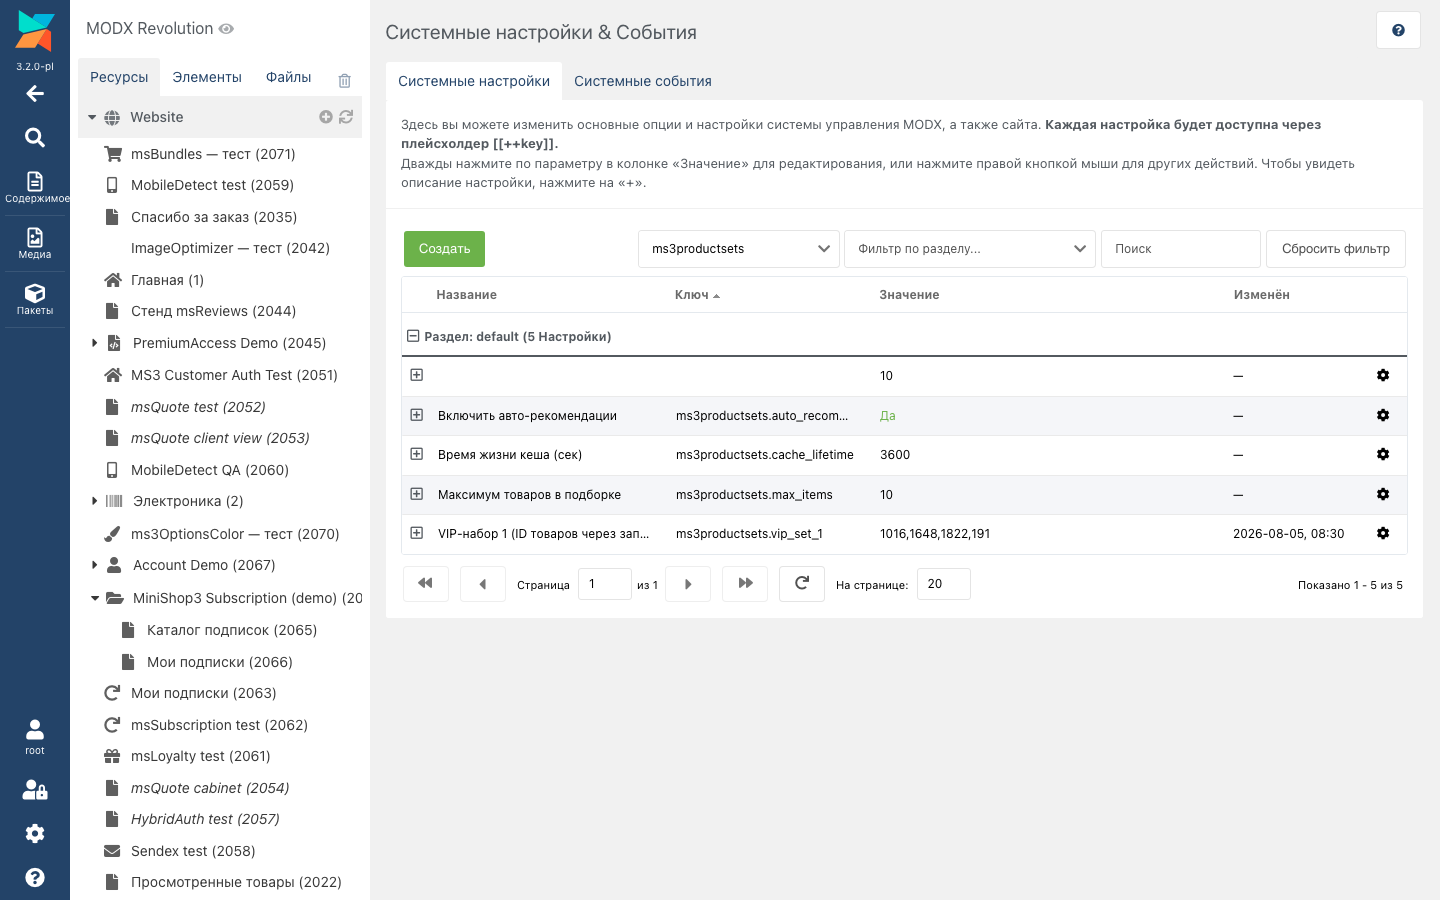
Task: Sort by the Название column header
Action: click(467, 295)
